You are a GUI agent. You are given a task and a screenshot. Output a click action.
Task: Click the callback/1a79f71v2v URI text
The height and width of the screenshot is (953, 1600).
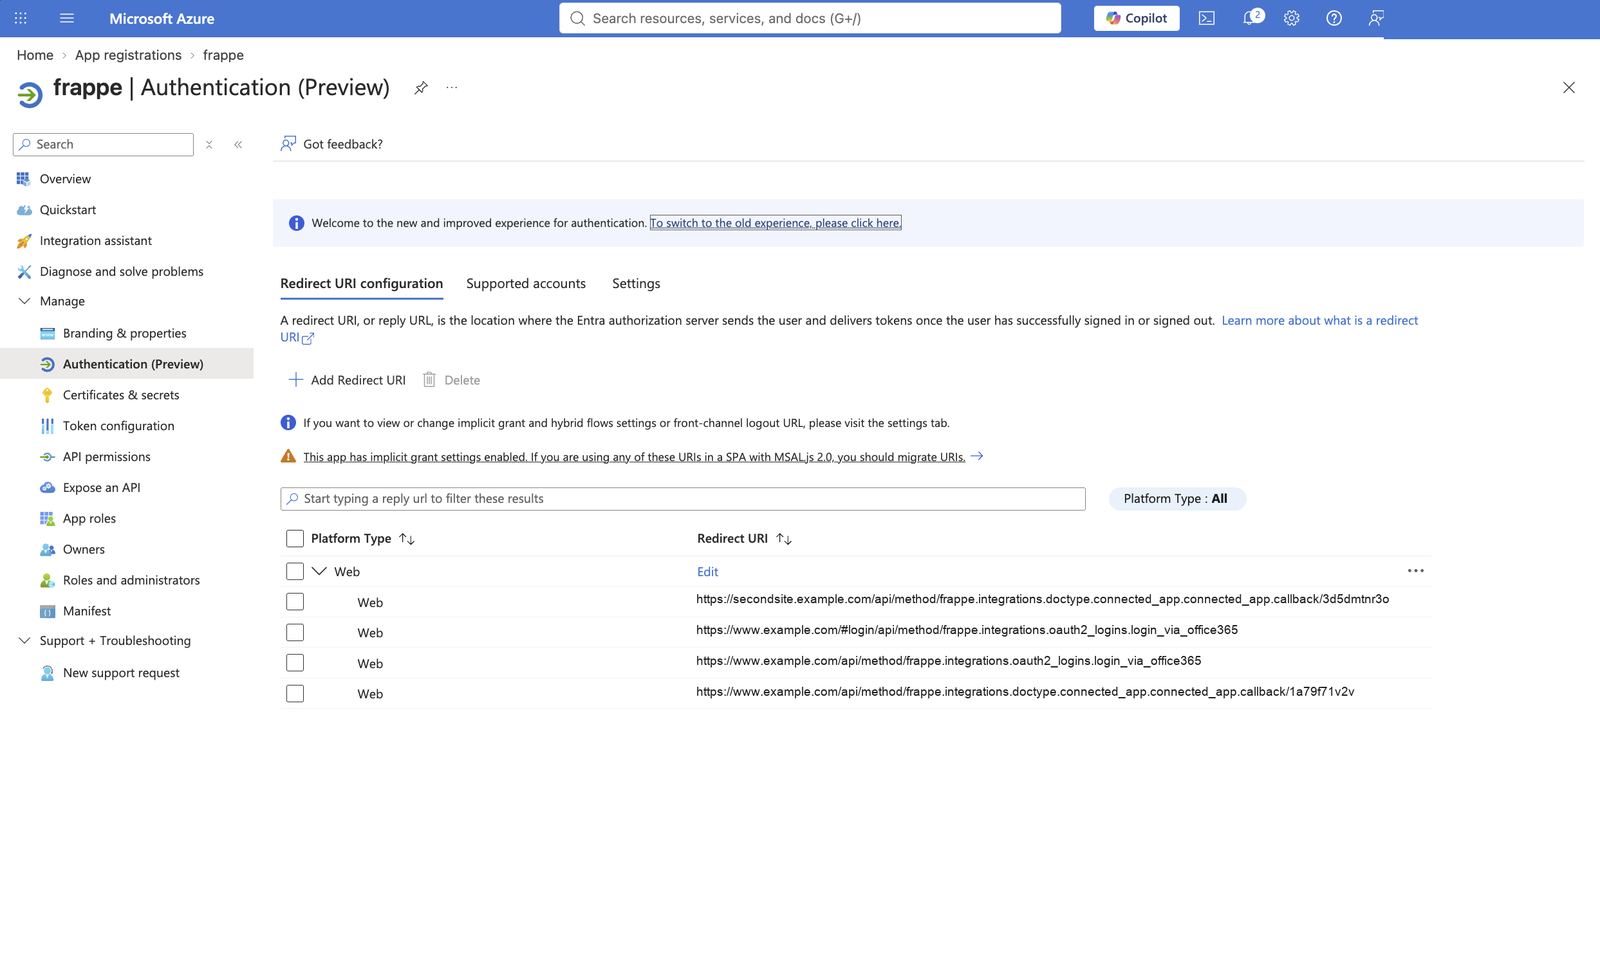(x=1025, y=691)
